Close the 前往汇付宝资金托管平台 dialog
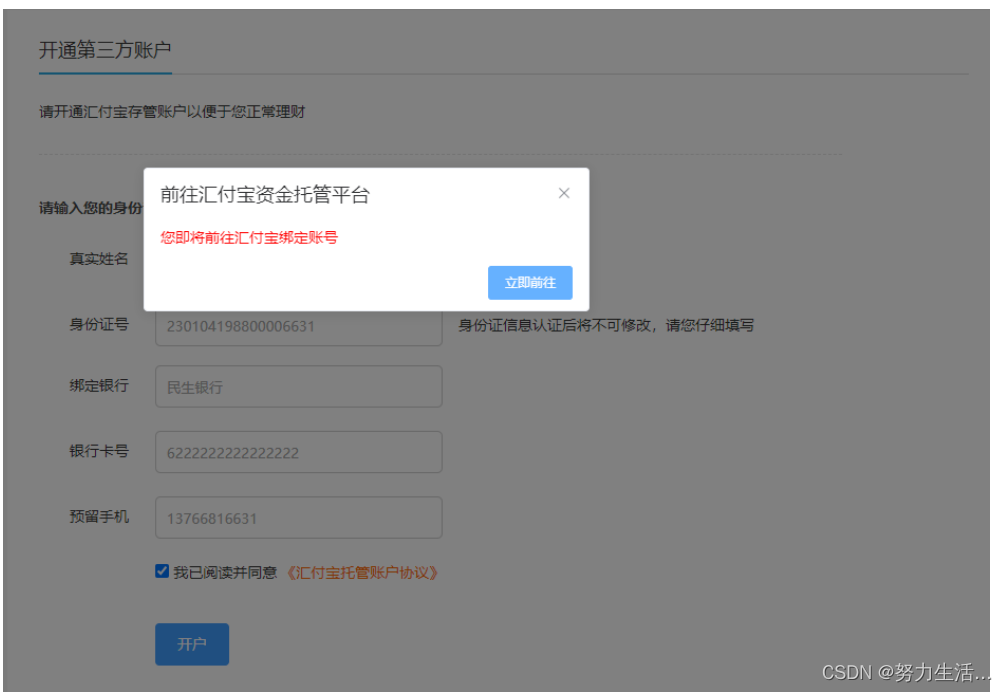This screenshot has height=692, width=1007. (x=564, y=193)
